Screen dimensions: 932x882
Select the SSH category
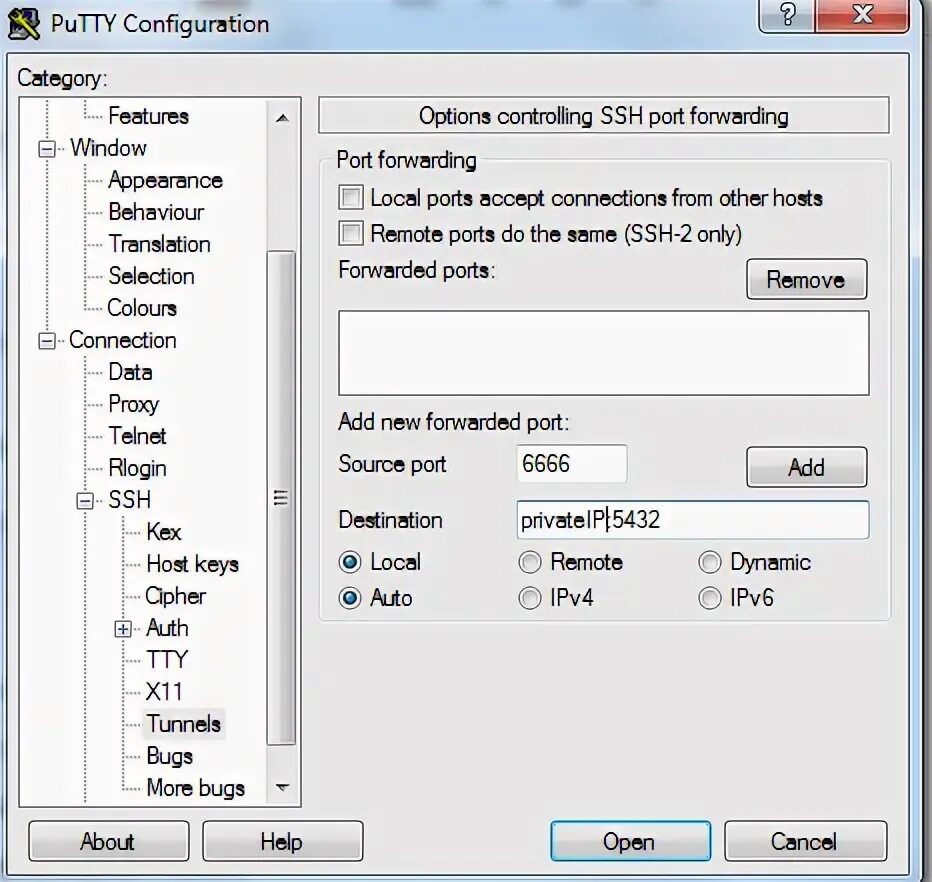130,500
